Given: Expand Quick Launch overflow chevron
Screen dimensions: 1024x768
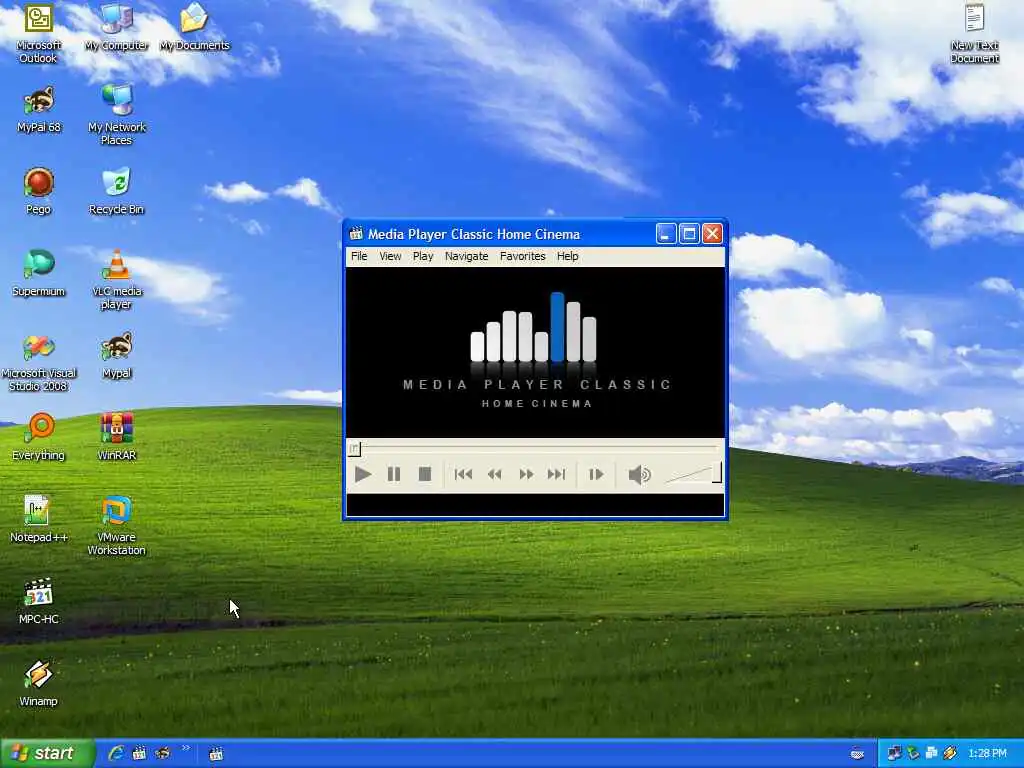Looking at the screenshot, I should coord(186,748).
